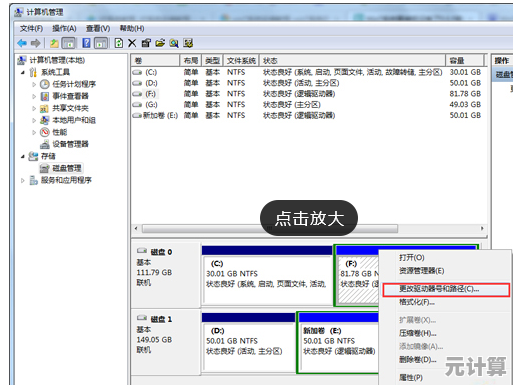Click the Up one level folder icon
This screenshot has height=385, width=513.
click(x=54, y=43)
